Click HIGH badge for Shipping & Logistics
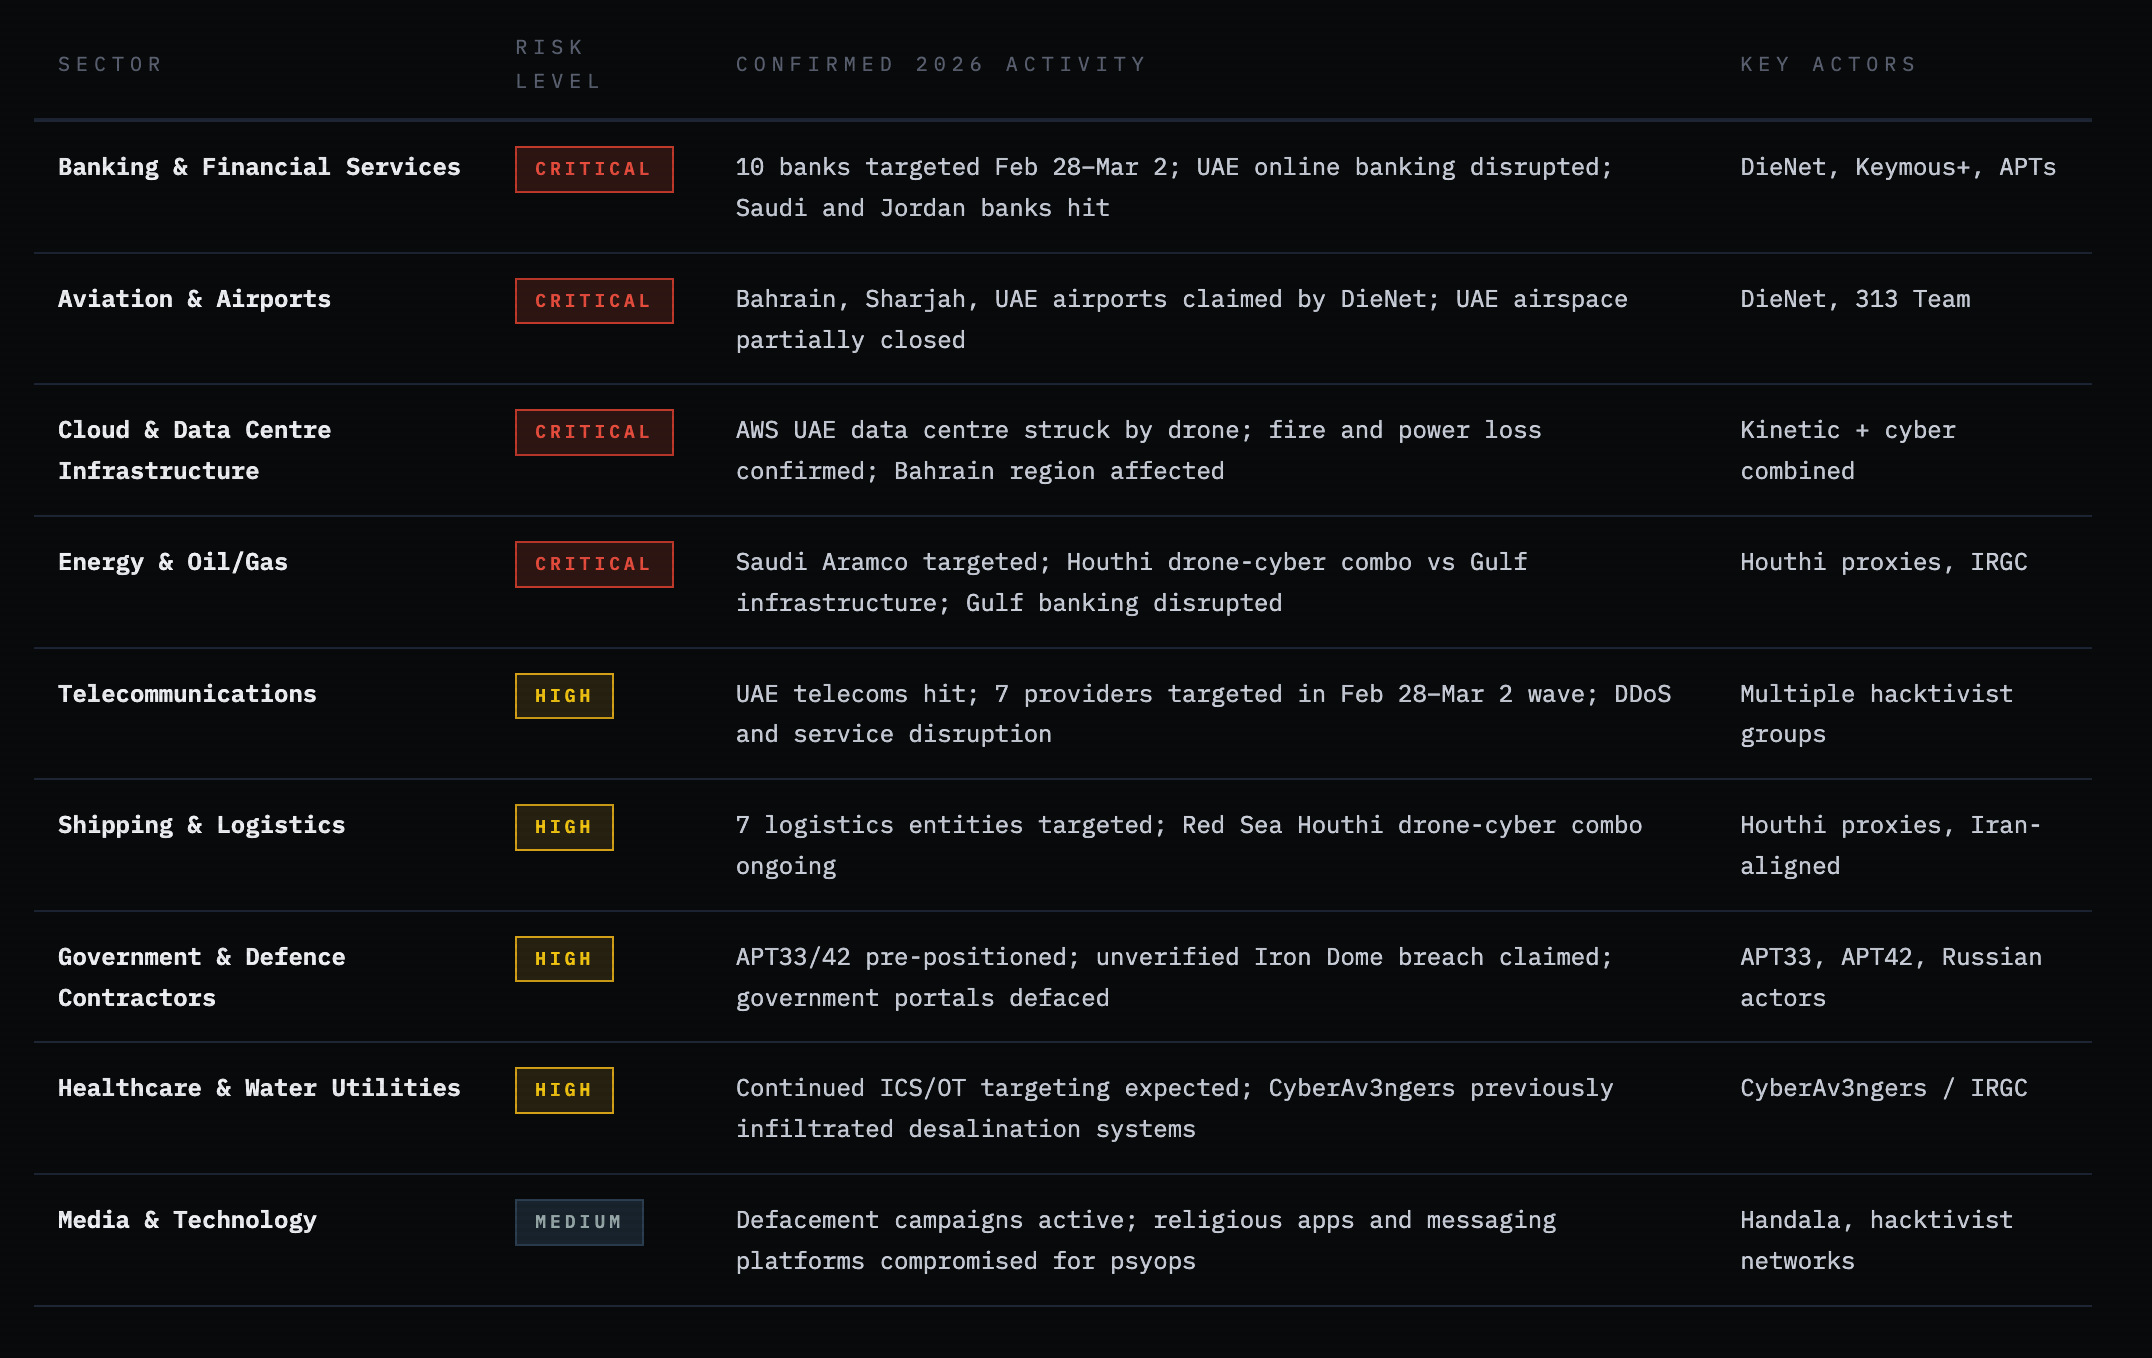The image size is (2152, 1358). tap(564, 827)
